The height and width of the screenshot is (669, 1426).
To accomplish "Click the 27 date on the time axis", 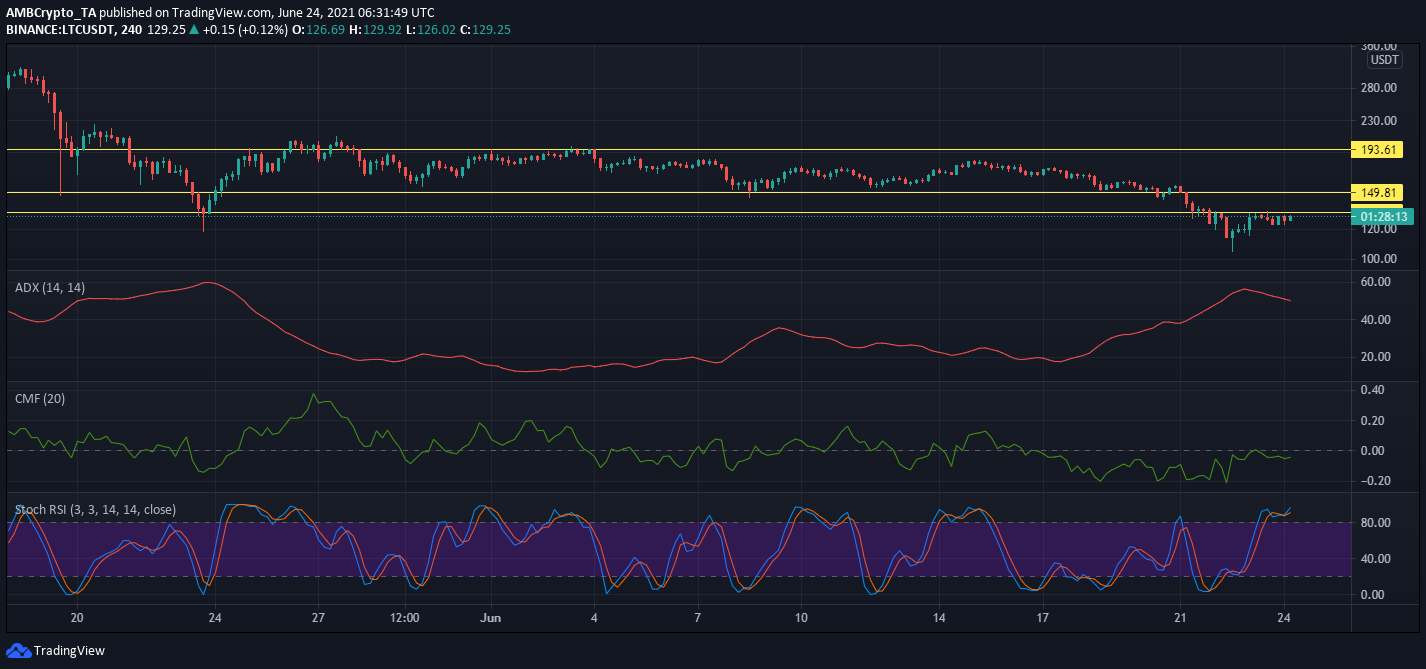I will [x=317, y=616].
